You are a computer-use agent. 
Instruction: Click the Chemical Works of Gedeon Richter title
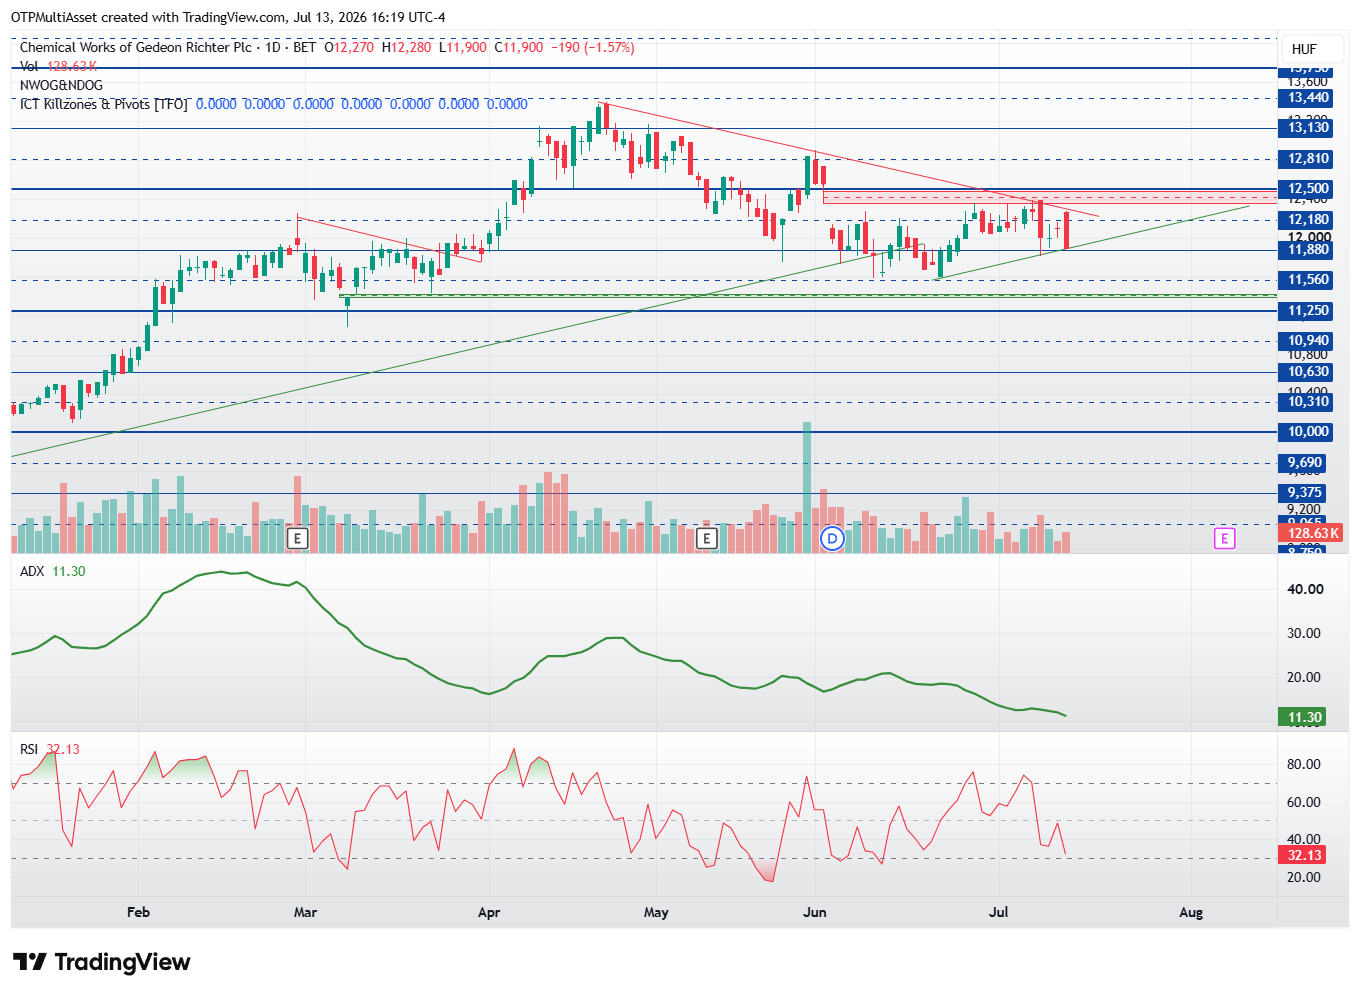click(x=136, y=47)
